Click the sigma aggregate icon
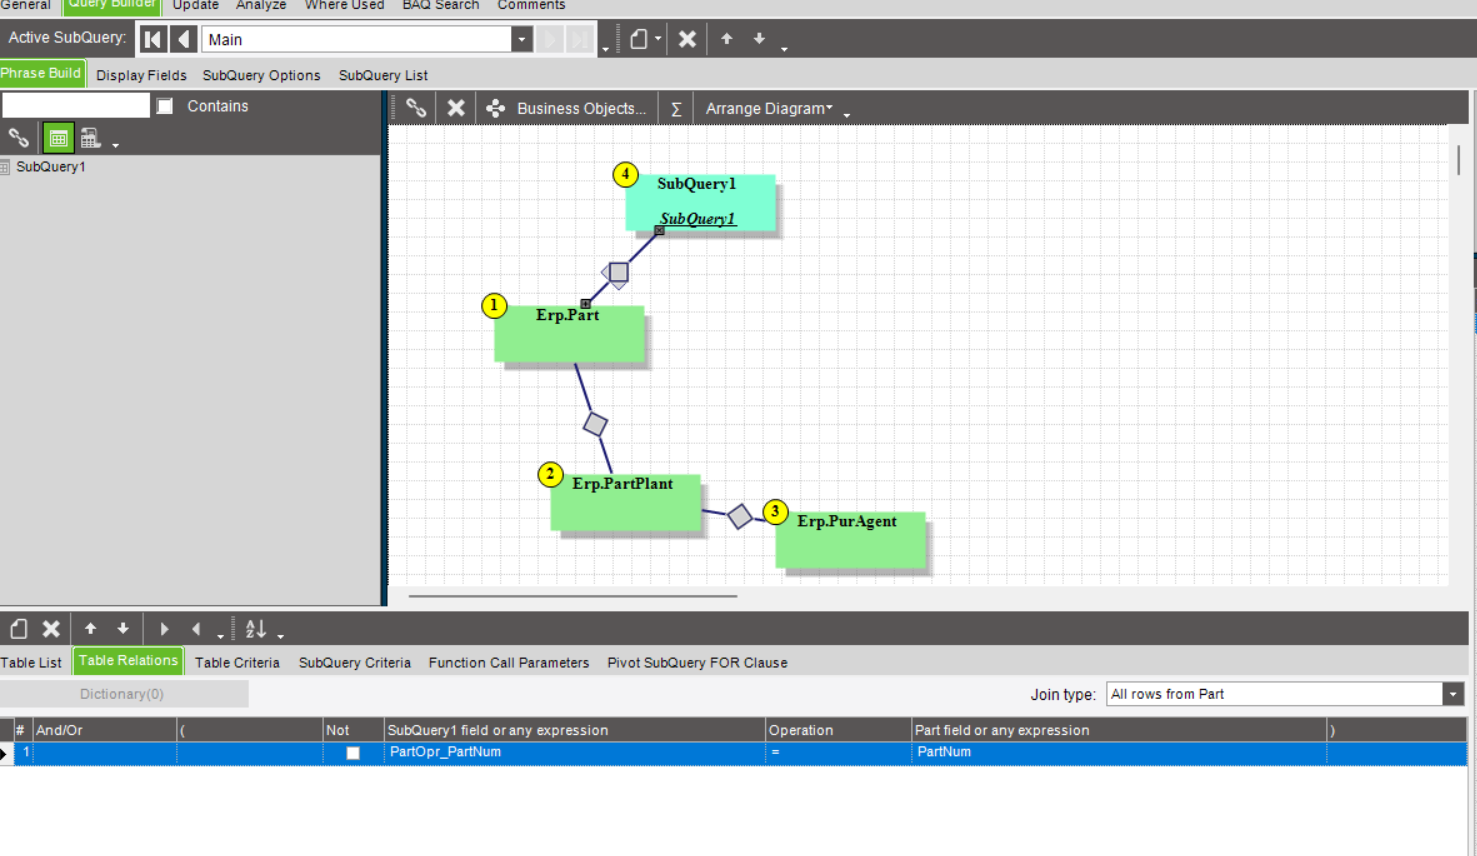Screen dimensions: 1477x856 [x=676, y=108]
